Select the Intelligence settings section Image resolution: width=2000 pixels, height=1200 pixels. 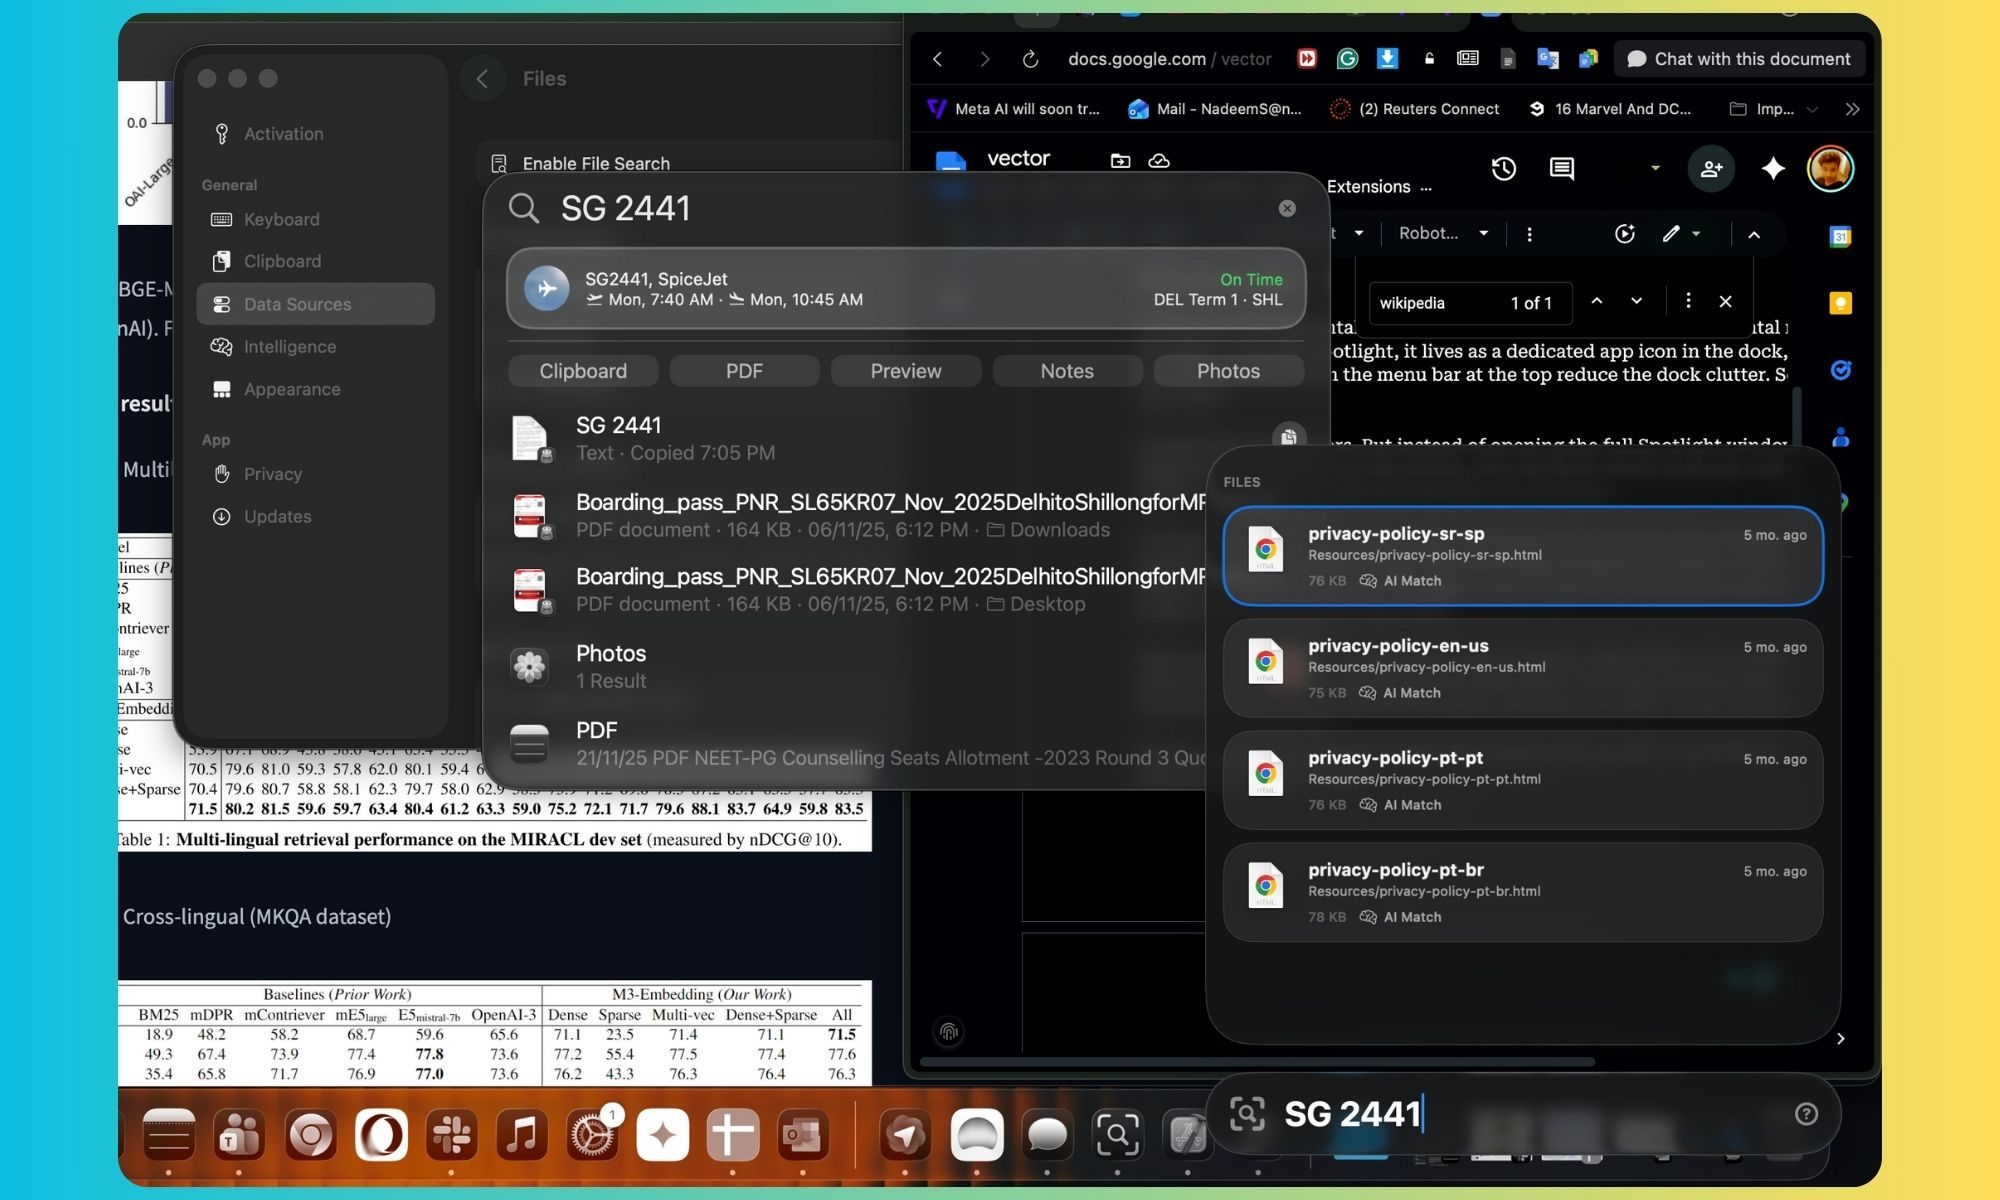click(289, 346)
